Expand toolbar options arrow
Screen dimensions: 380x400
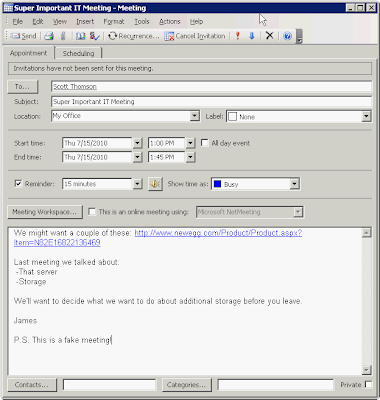[299, 37]
